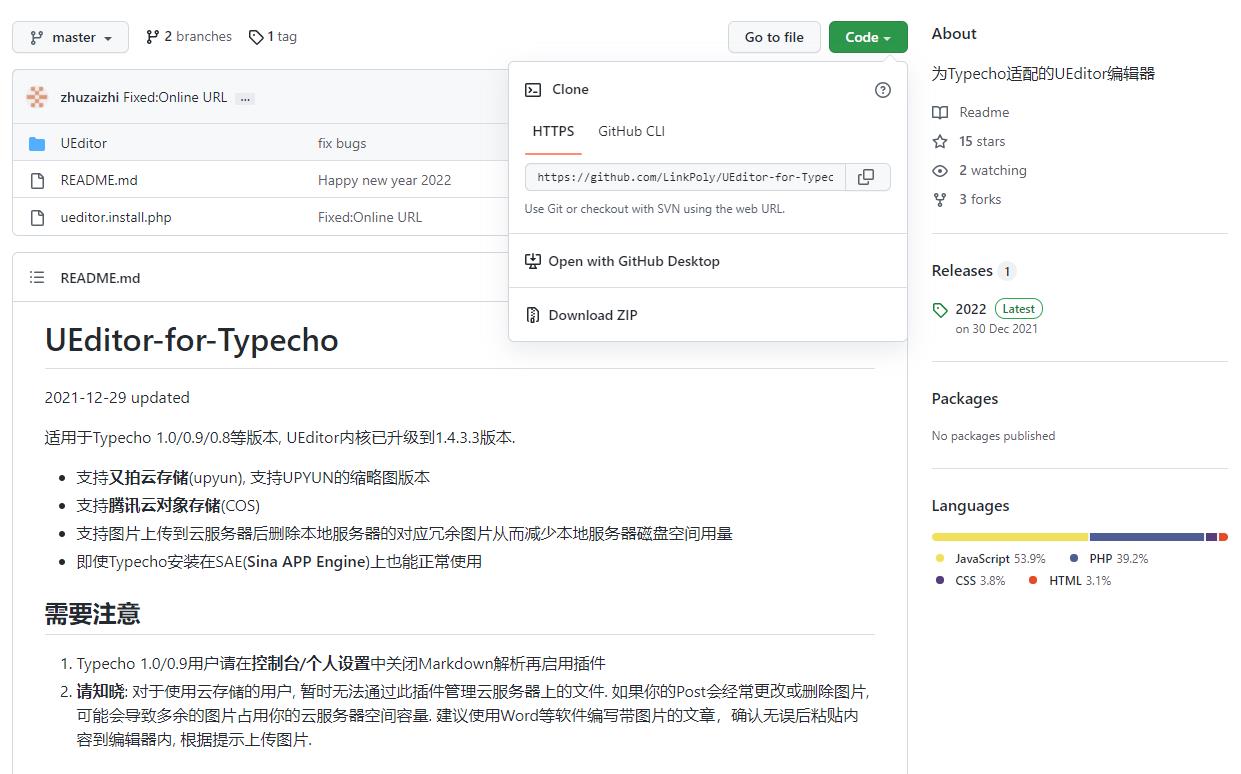Collapse the green Code dropdown button
1241x774 pixels.
pyautogui.click(x=867, y=37)
